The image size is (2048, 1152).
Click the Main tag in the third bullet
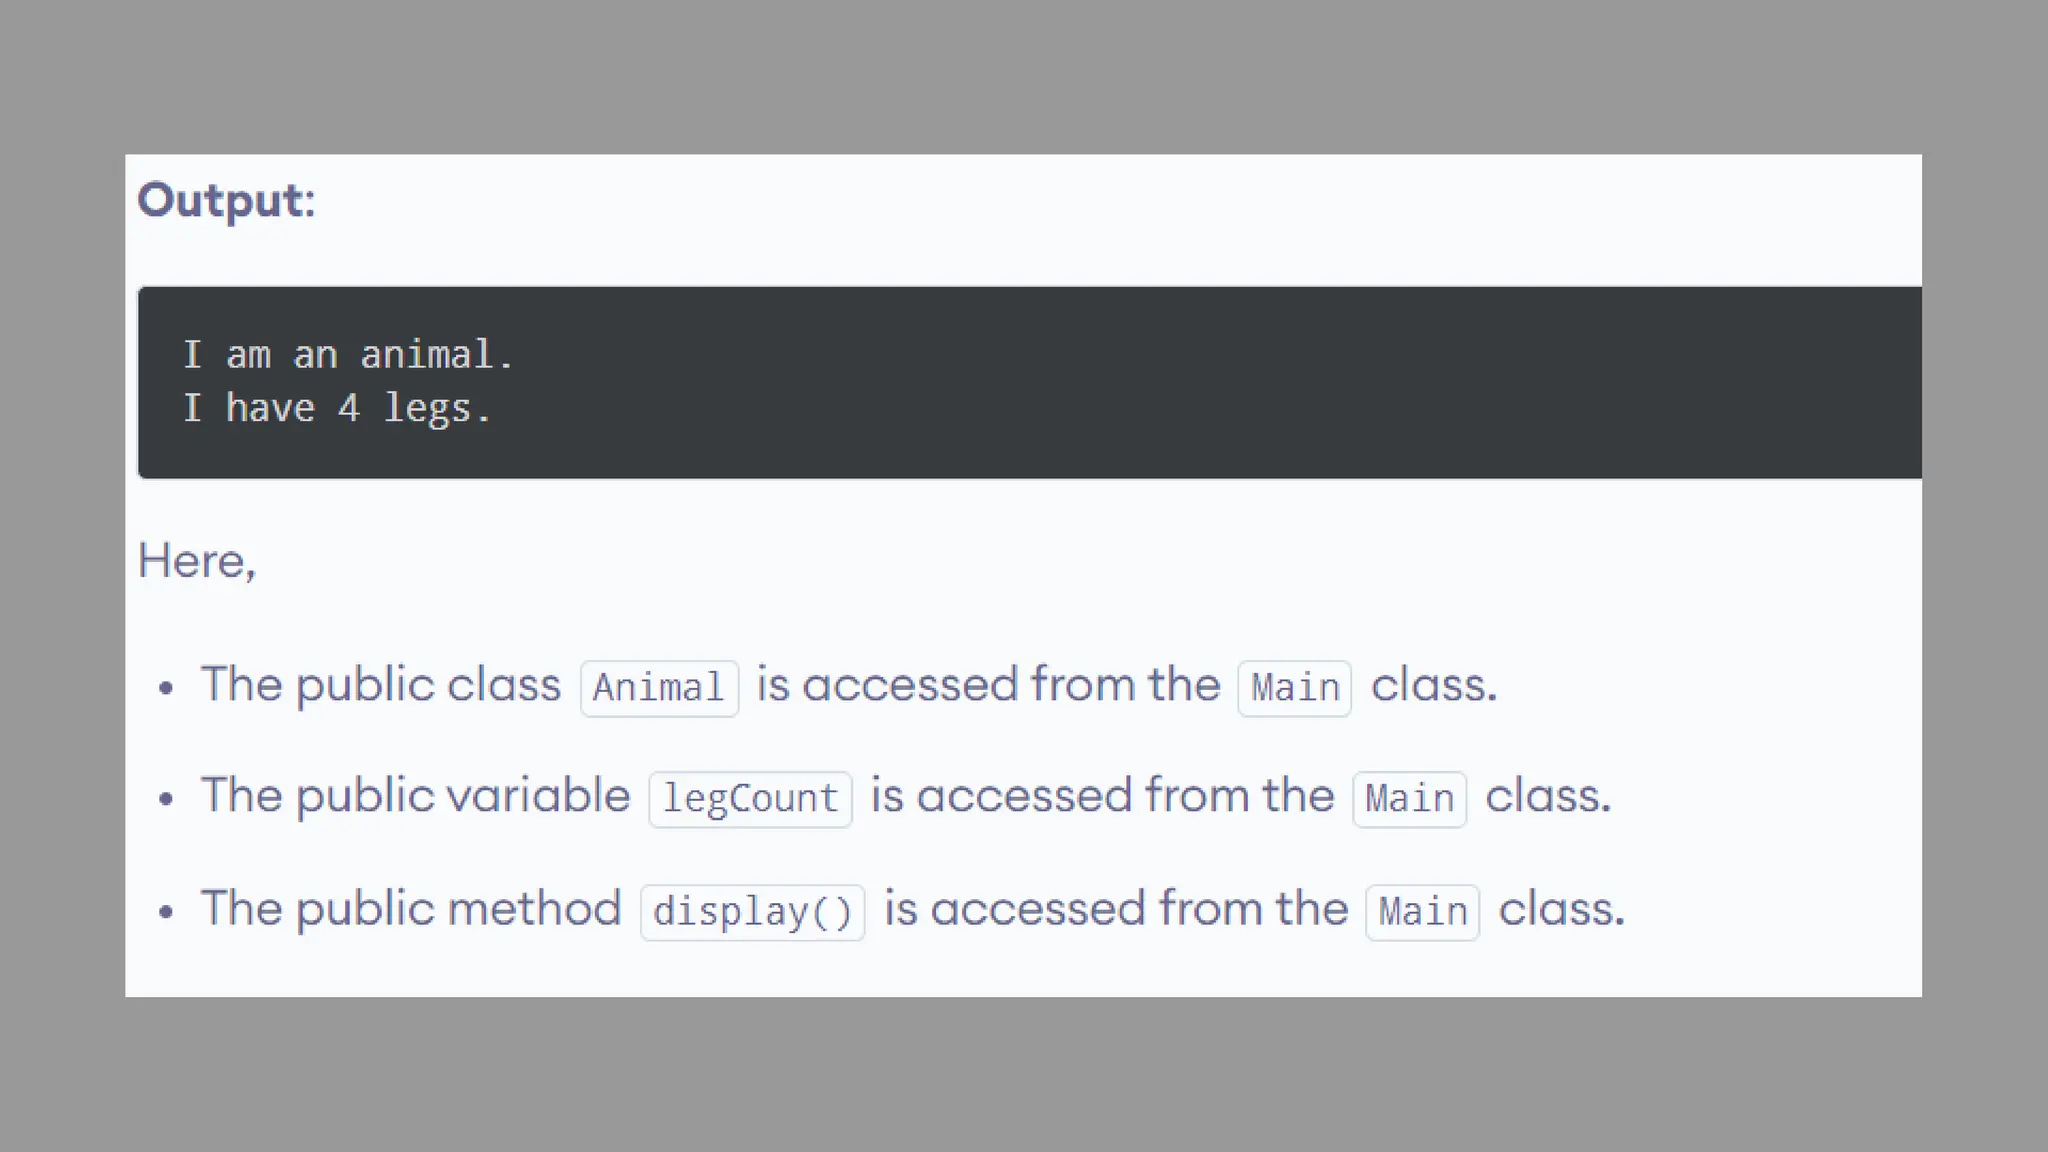[1422, 912]
